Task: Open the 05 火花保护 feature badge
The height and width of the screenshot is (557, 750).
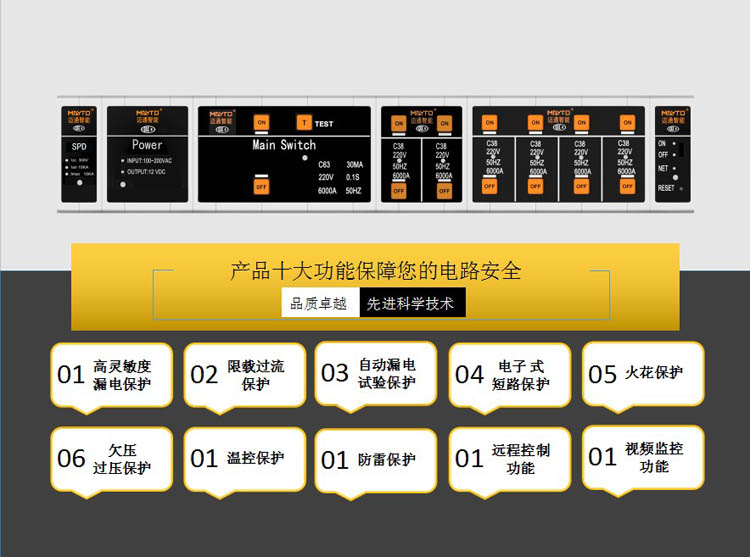Action: 643,374
